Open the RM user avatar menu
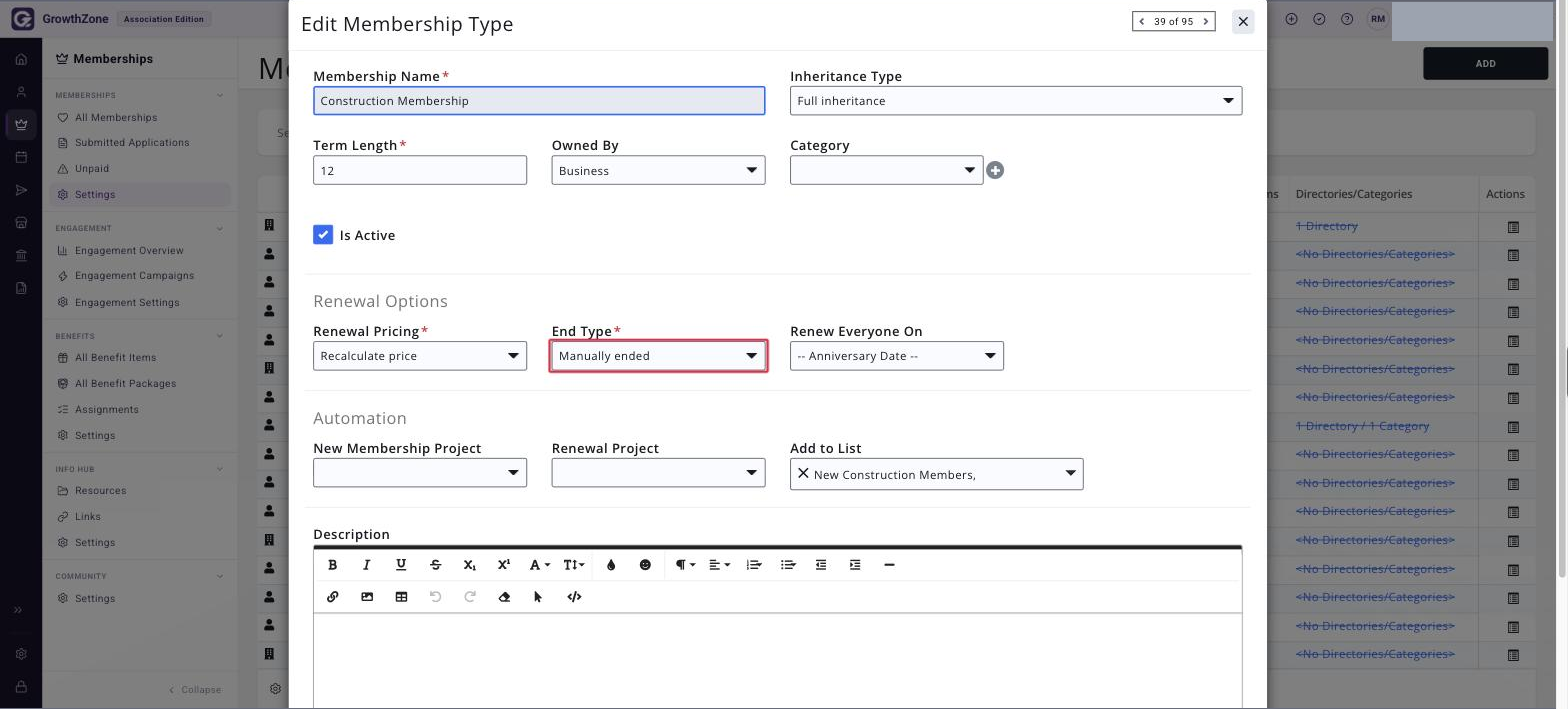 coord(1378,19)
